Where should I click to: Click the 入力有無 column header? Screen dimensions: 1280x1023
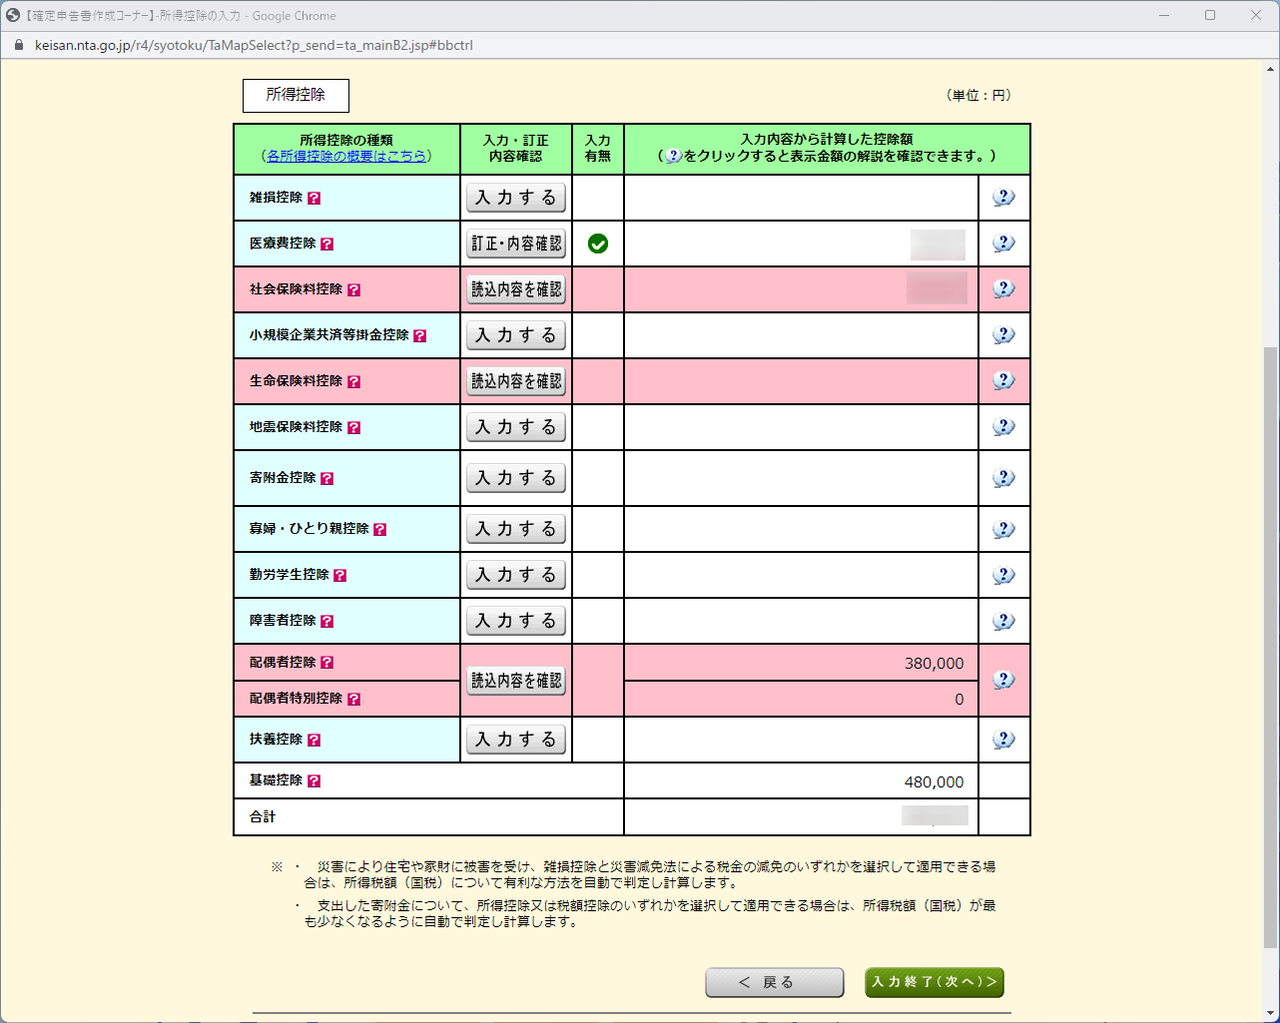pyautogui.click(x=598, y=148)
